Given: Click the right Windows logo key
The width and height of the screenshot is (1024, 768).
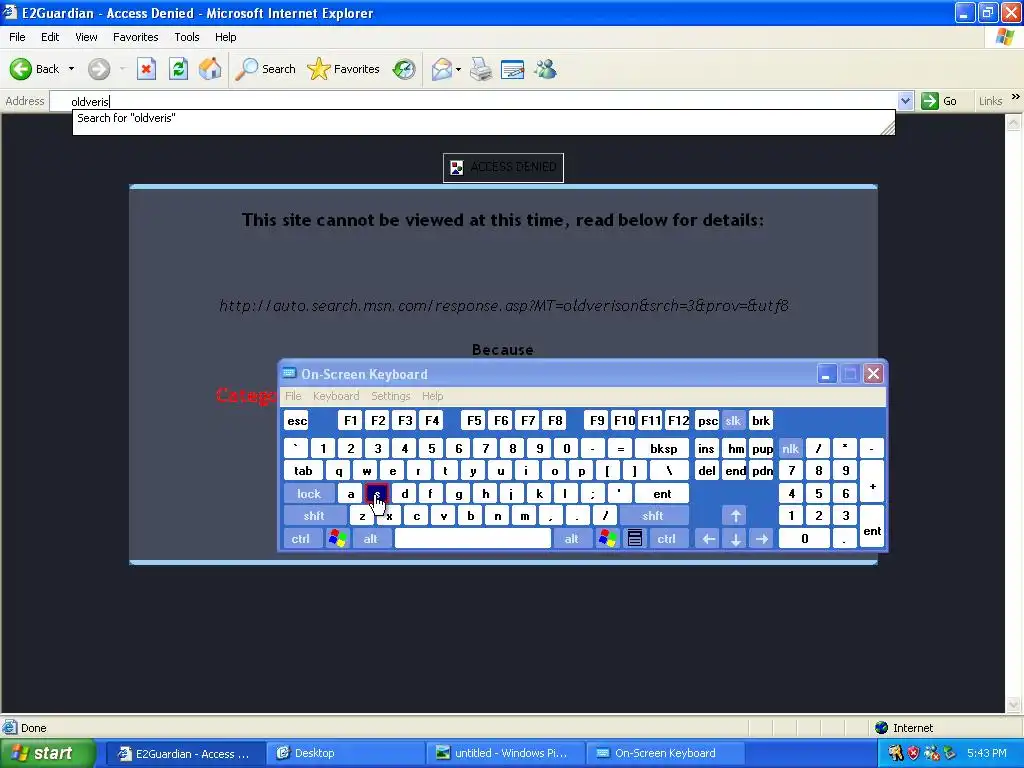Looking at the screenshot, I should click(607, 539).
